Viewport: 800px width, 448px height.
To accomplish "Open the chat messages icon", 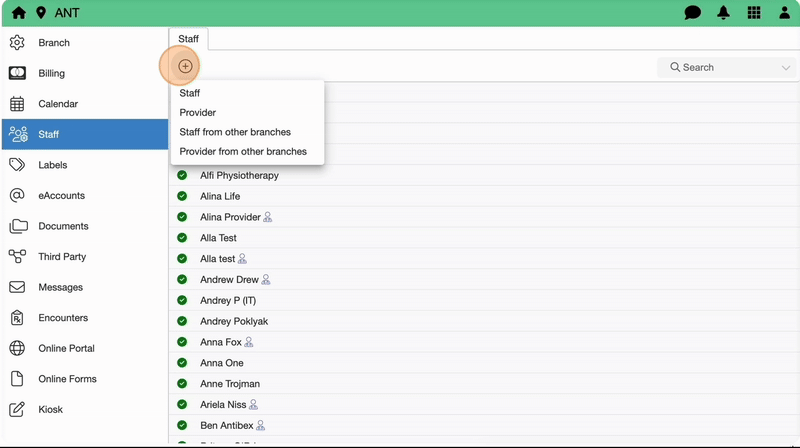I will (x=692, y=13).
